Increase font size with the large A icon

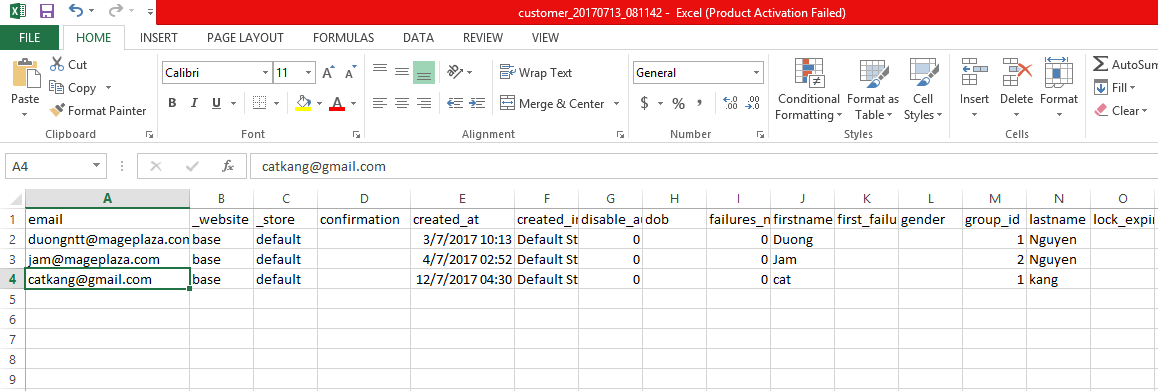pos(329,73)
